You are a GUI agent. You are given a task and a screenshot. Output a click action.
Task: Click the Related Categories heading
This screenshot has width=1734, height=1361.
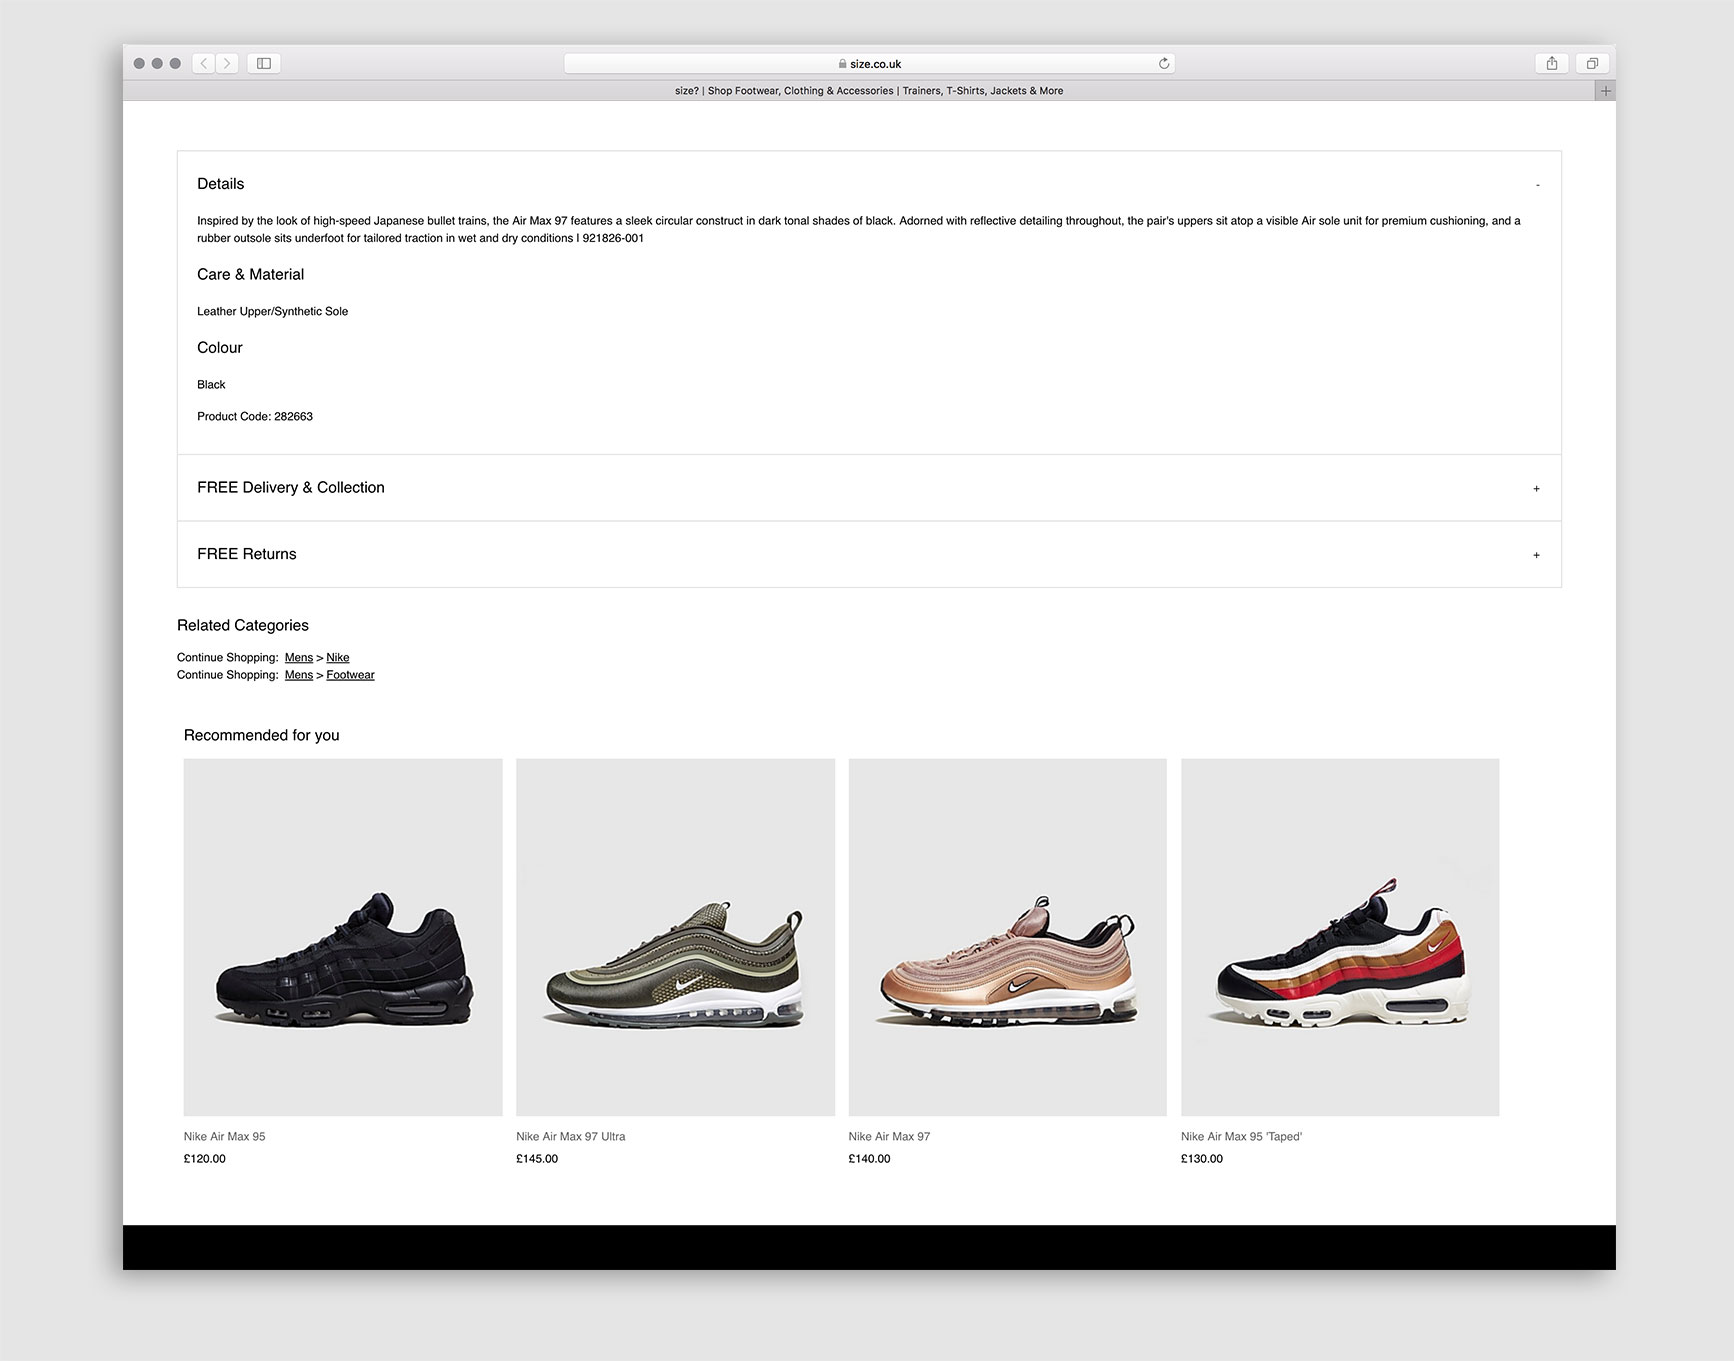point(243,626)
